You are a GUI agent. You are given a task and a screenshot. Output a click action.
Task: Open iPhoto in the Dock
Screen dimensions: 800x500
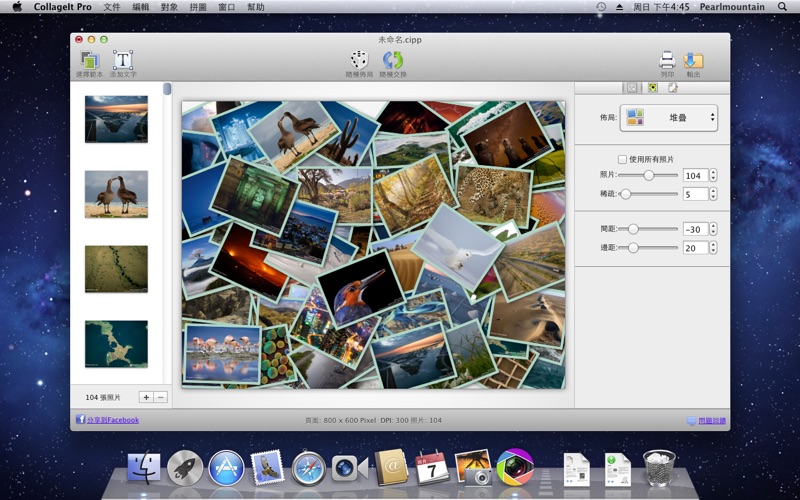click(473, 467)
